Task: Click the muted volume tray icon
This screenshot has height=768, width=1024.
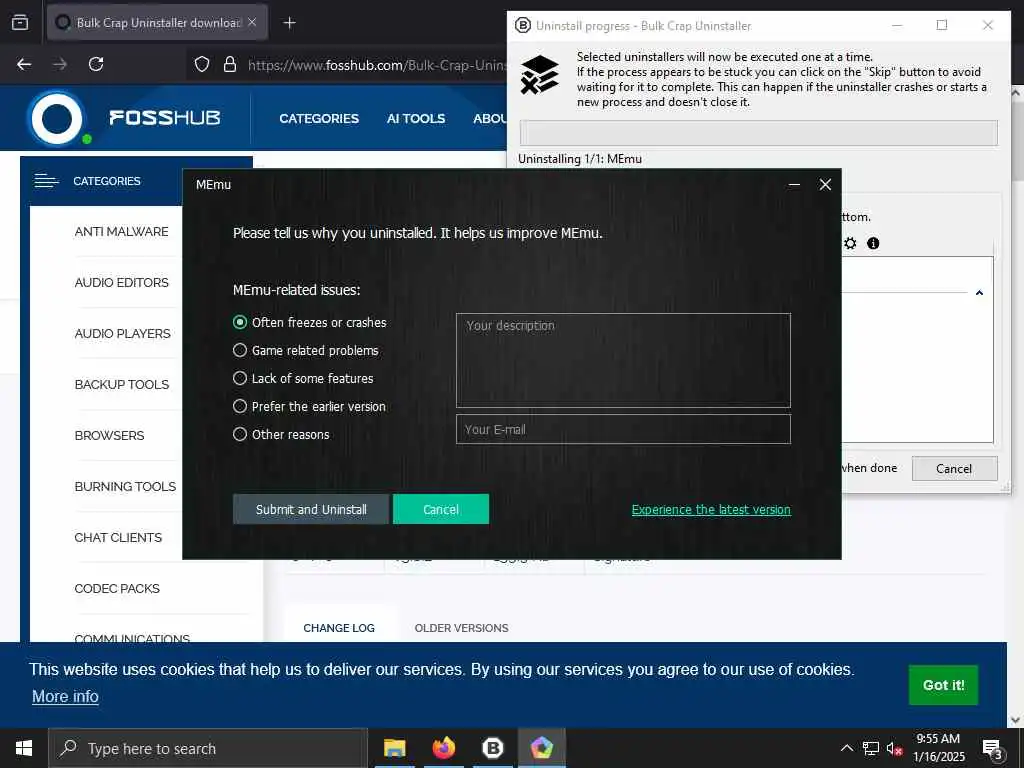Action: [x=894, y=749]
